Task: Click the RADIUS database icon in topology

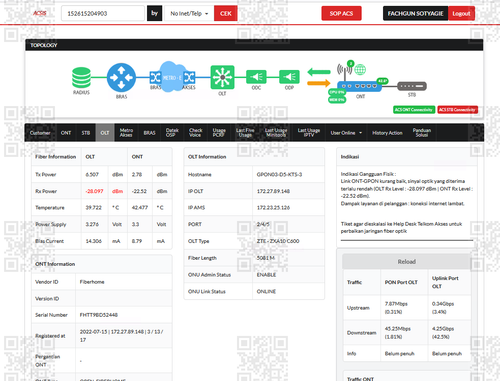Action: (81, 78)
